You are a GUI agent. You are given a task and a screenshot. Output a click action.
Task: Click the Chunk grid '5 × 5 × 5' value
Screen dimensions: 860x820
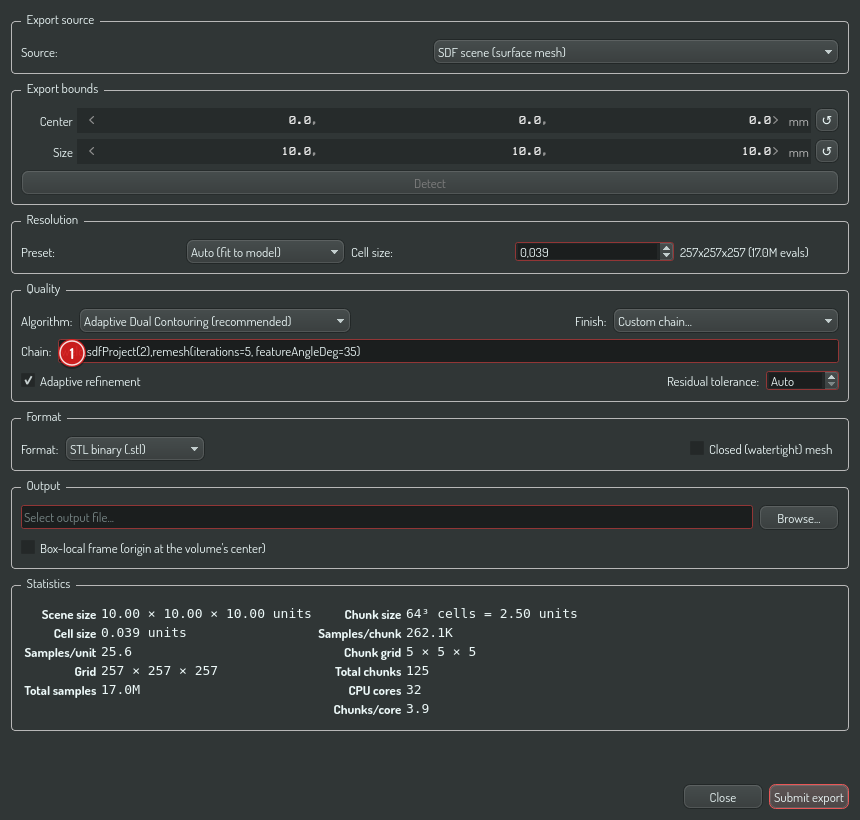(x=441, y=652)
